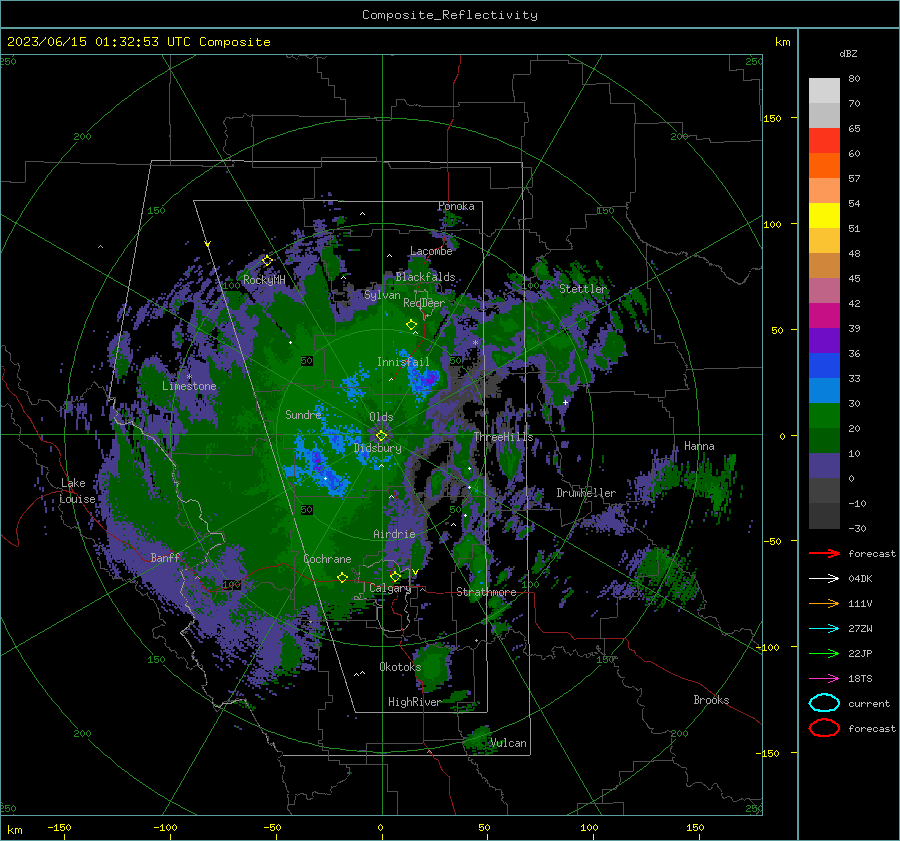Click the orange 111V arrow icon
The height and width of the screenshot is (841, 900).
[824, 603]
